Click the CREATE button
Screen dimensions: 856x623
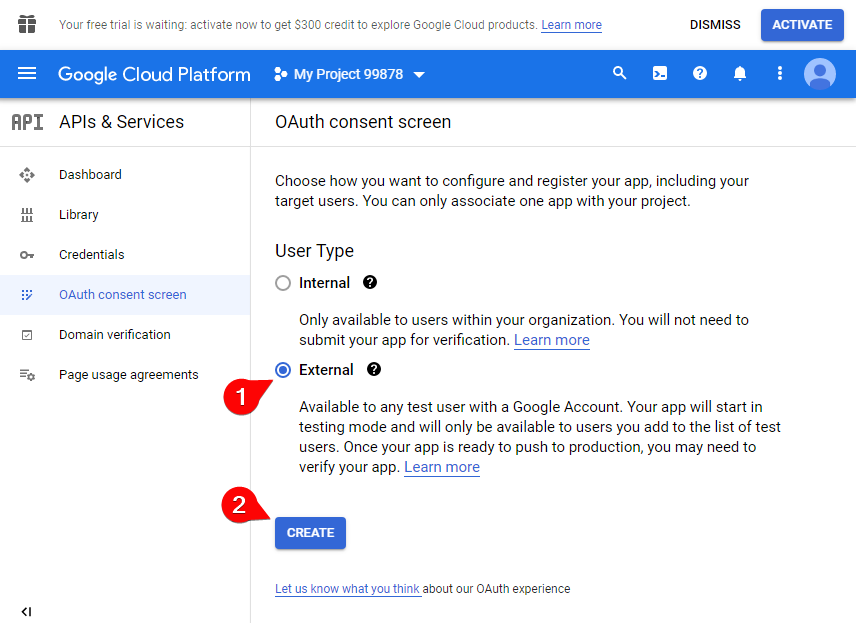pos(310,533)
